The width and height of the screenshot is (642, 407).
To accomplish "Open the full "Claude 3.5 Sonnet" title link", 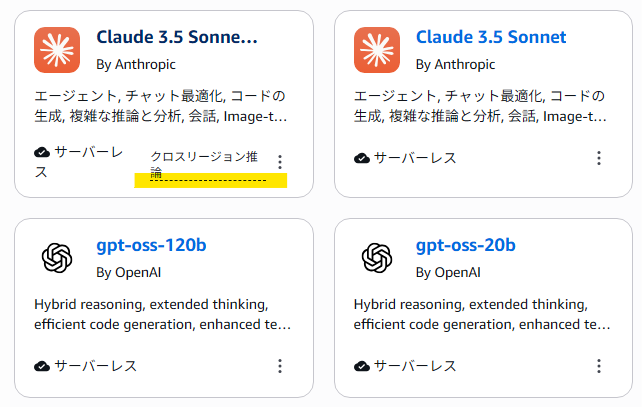I will 491,38.
